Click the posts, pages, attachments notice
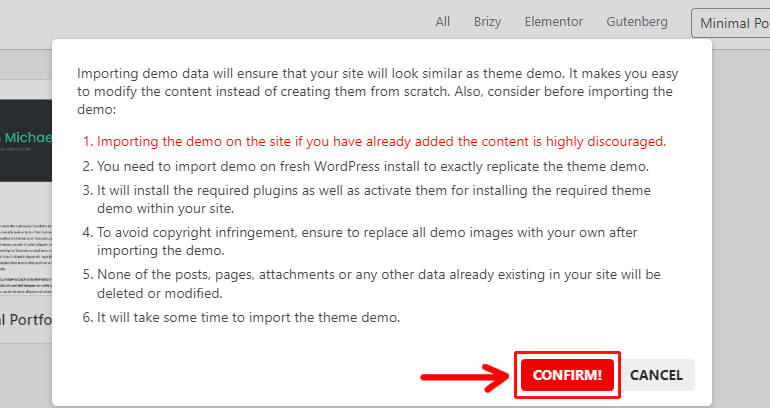 (371, 284)
